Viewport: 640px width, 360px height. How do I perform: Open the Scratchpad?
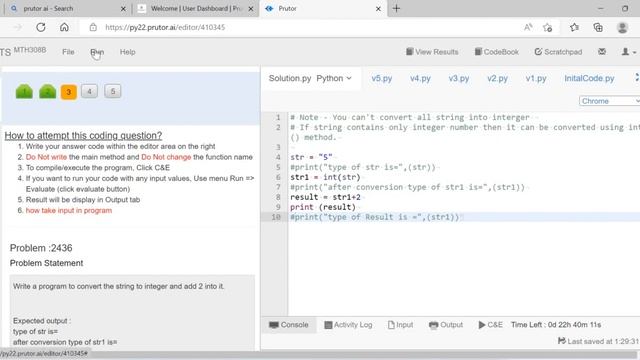click(558, 52)
